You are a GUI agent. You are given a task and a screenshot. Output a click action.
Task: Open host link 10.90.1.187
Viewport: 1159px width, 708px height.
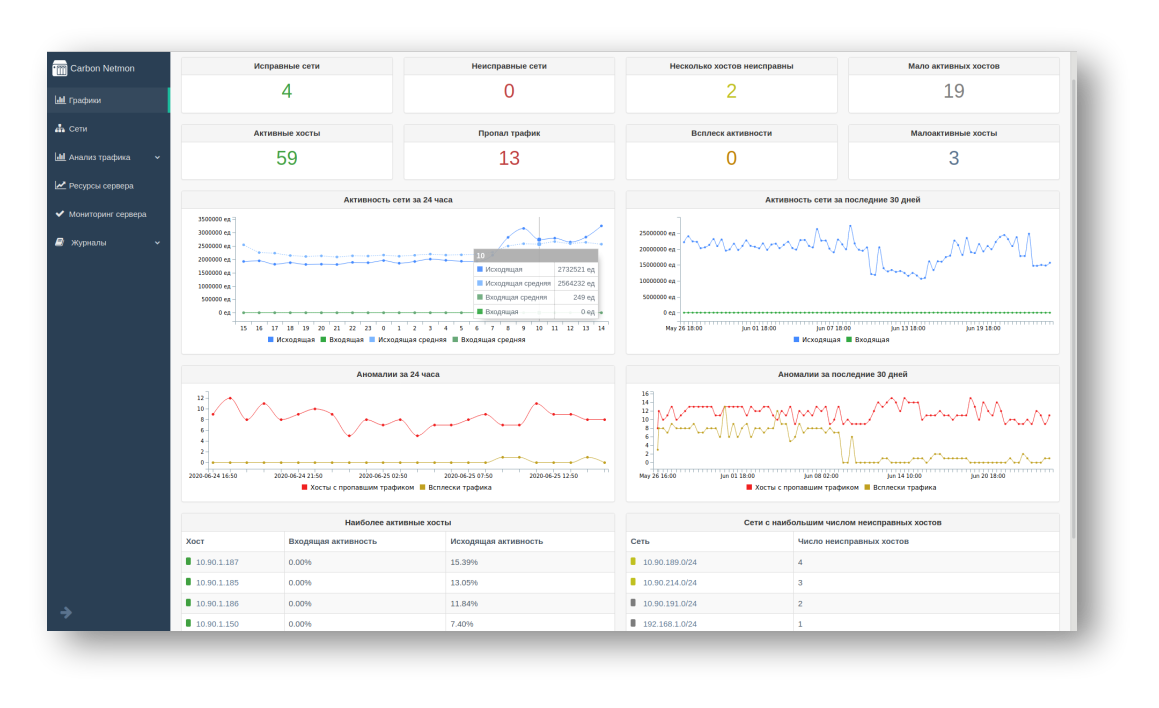[217, 562]
